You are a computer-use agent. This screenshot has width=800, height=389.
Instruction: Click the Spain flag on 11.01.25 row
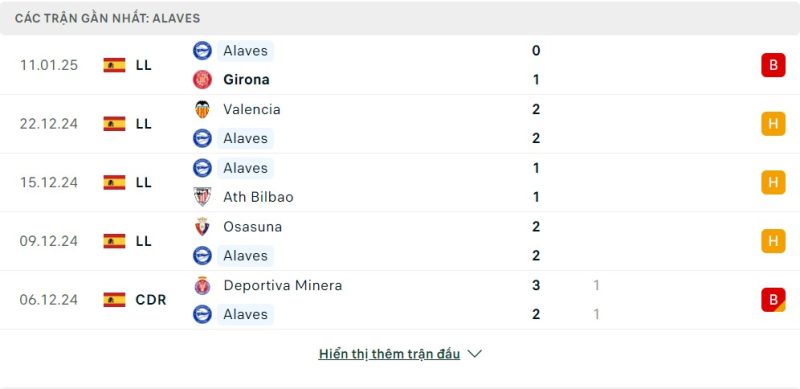(114, 65)
